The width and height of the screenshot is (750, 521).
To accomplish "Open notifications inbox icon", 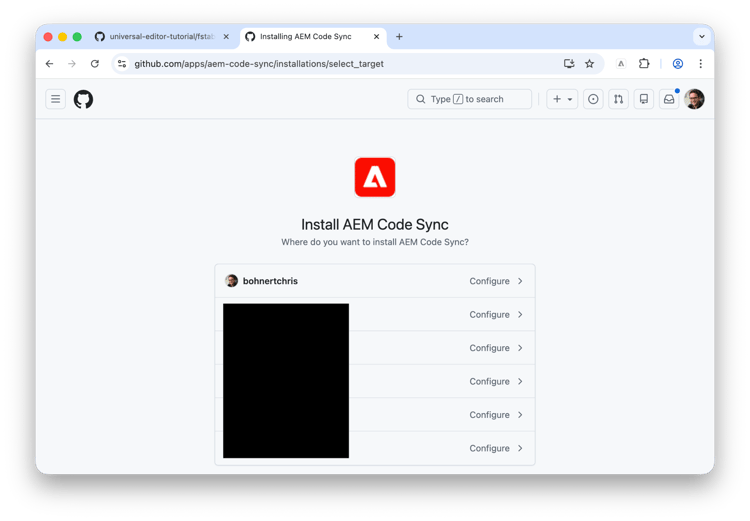I will coord(669,99).
